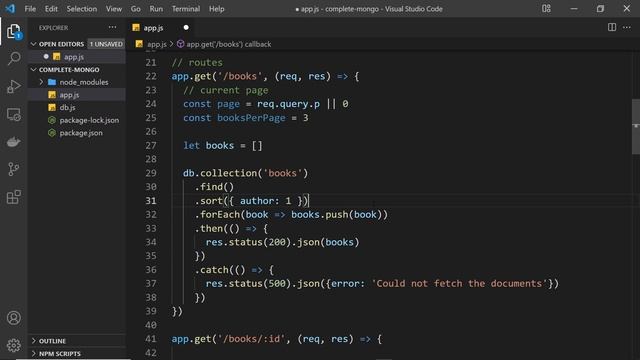This screenshot has height=360, width=640.
Task: Select app.js in the file tree
Action: pos(77,95)
